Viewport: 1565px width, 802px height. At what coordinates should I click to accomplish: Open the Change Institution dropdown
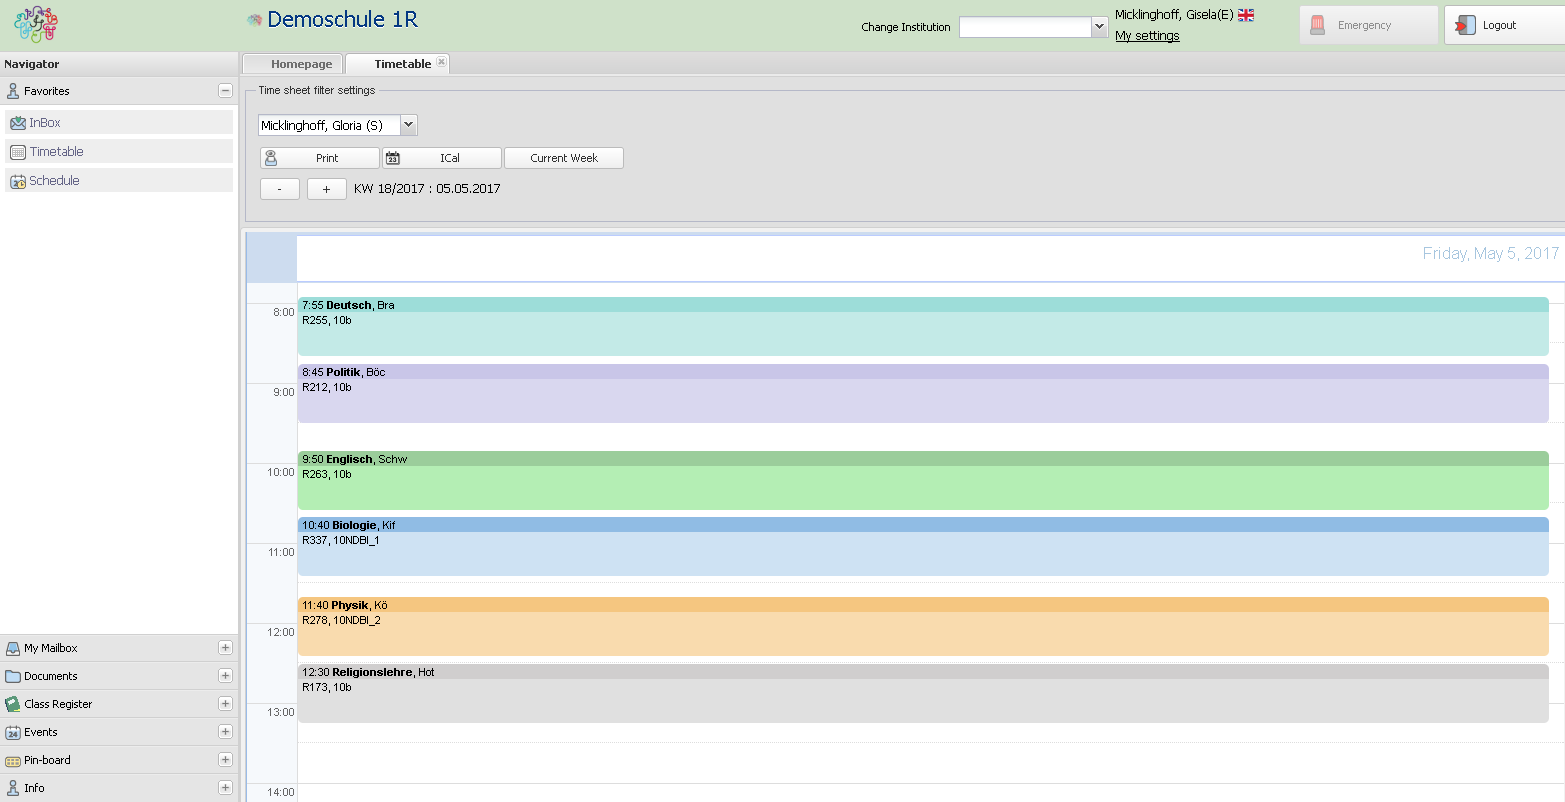[x=1099, y=27]
